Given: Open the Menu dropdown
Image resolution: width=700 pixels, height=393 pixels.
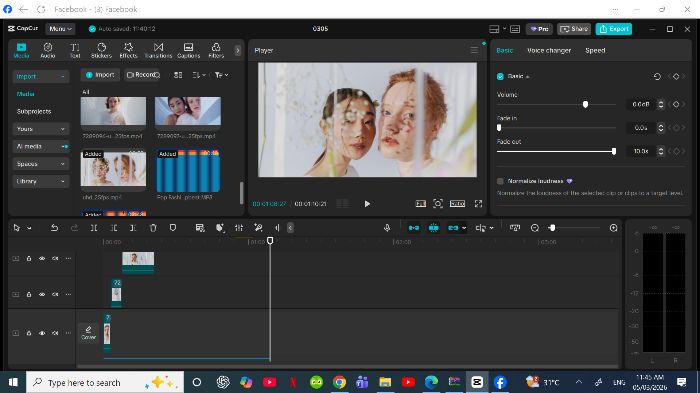Looking at the screenshot, I should pyautogui.click(x=60, y=29).
